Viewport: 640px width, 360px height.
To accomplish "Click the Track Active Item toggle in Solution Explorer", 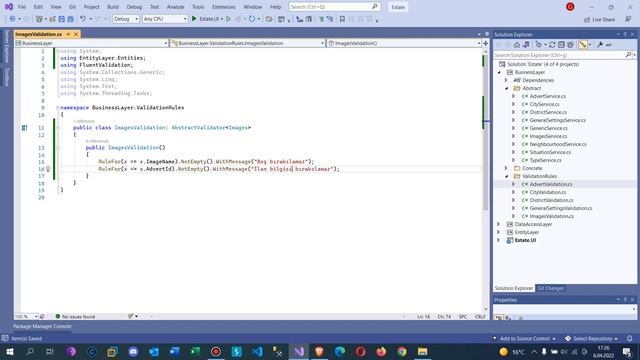I will coord(583,45).
